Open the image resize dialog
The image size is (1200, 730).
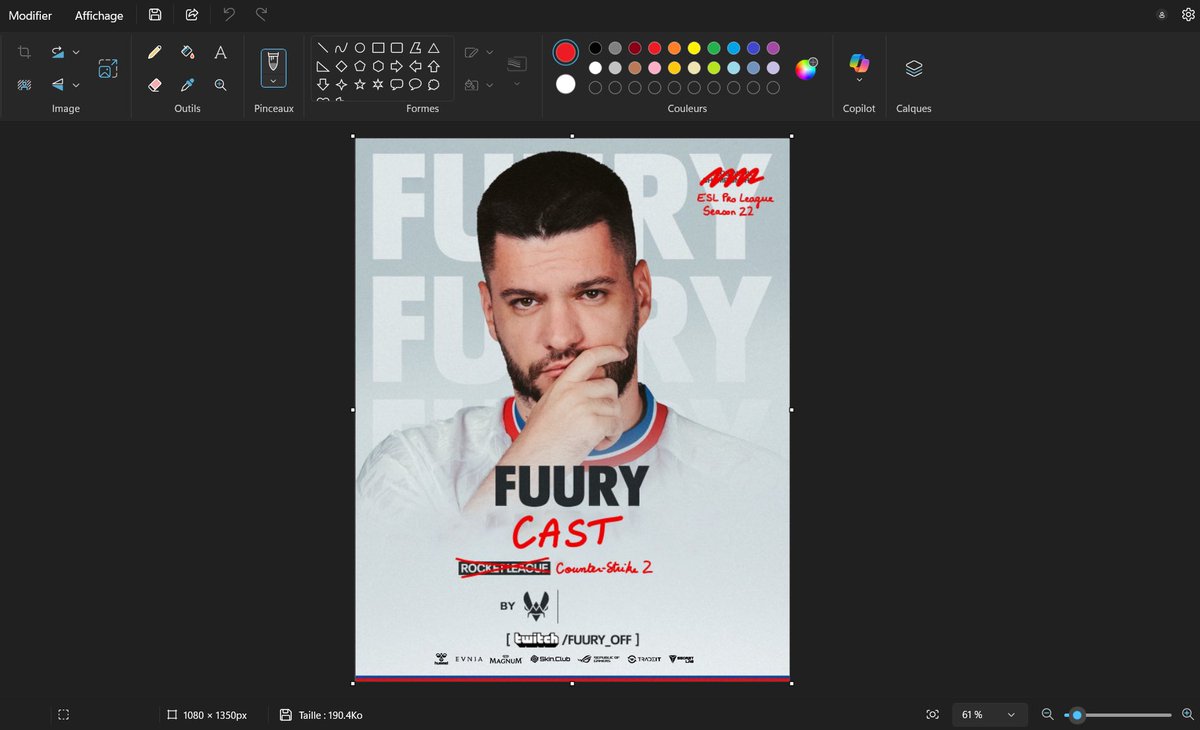[x=108, y=66]
